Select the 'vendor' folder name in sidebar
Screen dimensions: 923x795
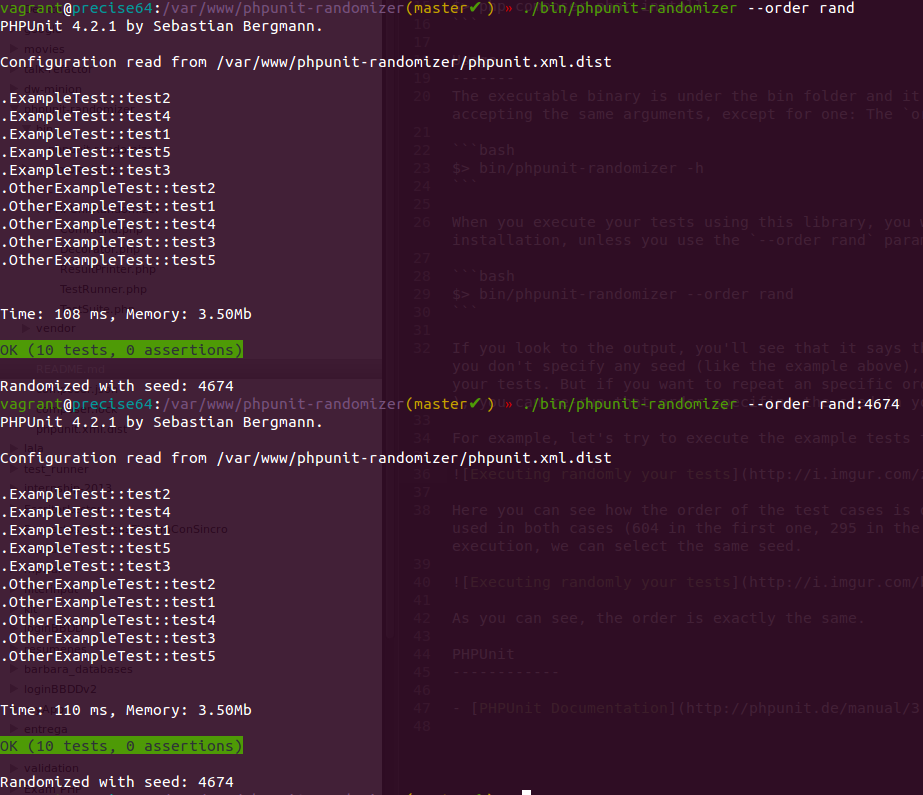point(56,328)
